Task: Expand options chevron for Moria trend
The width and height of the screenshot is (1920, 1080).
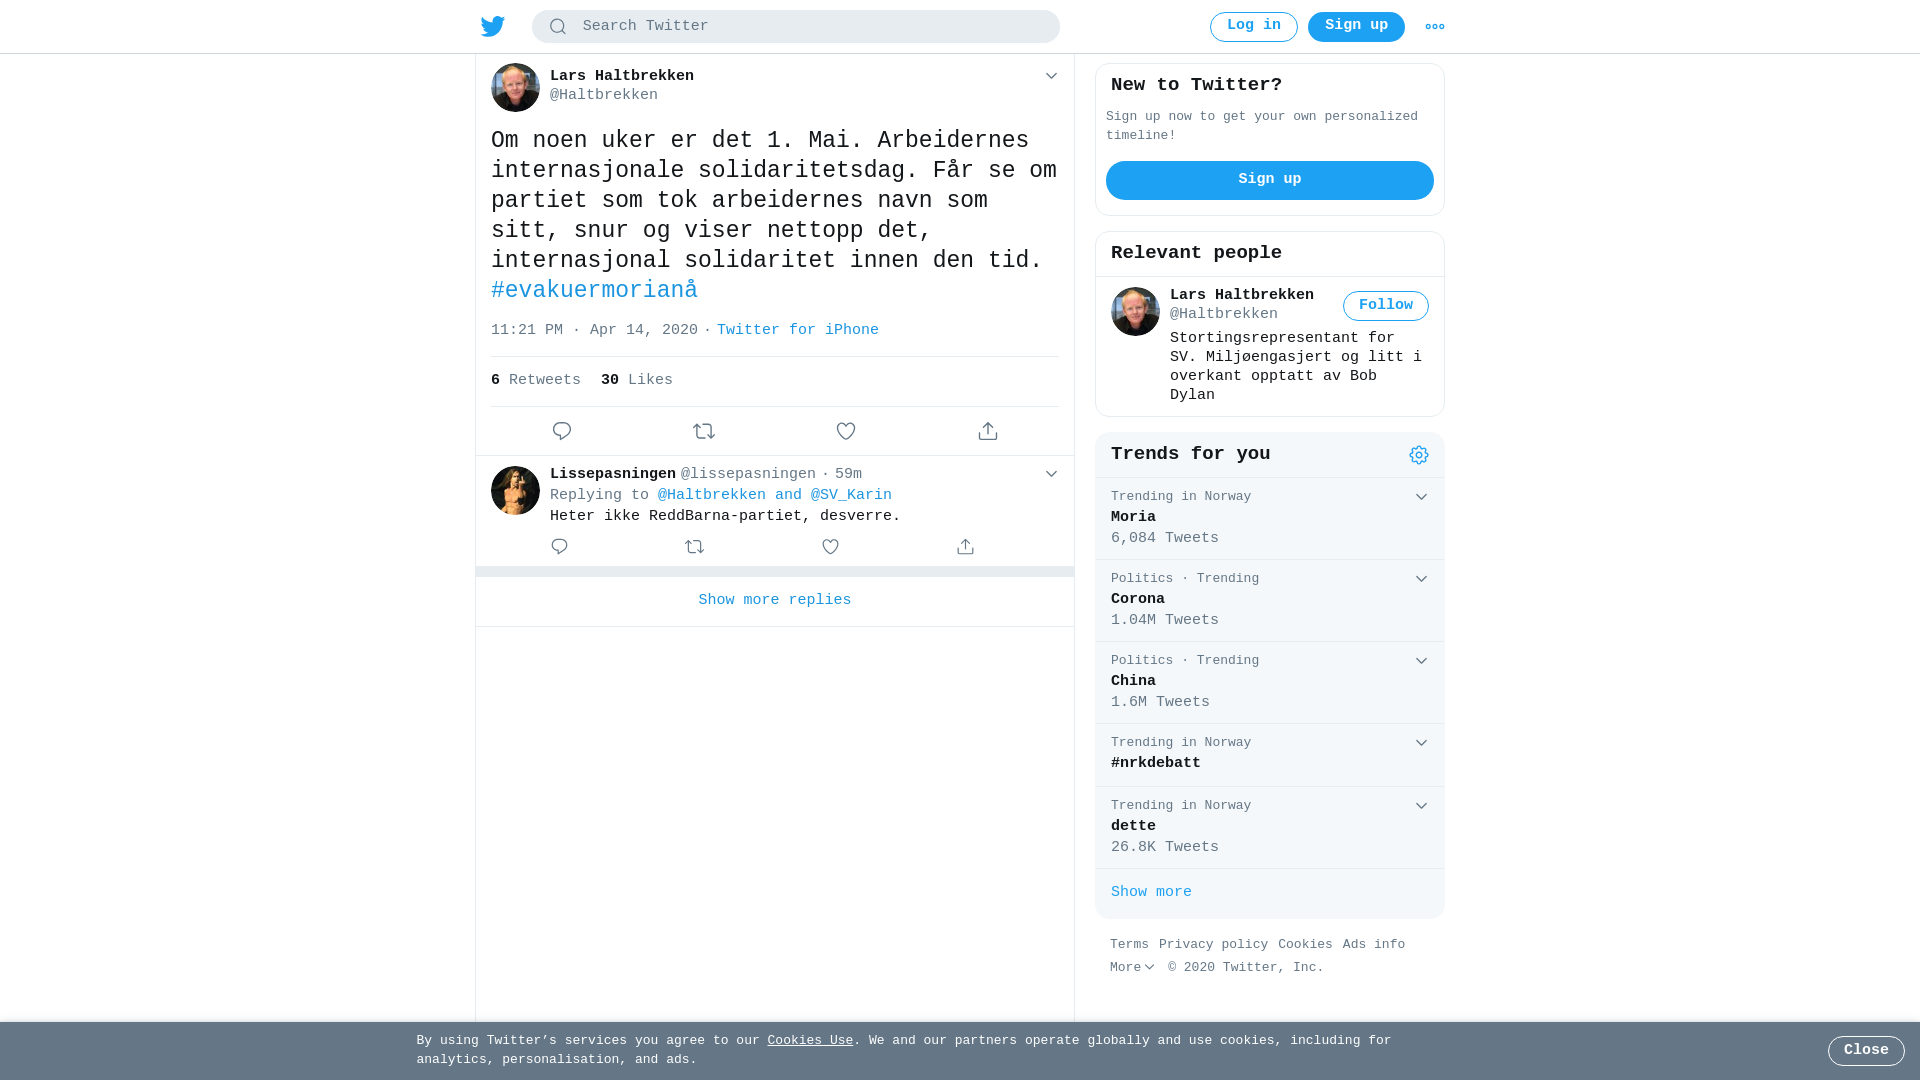Action: point(1421,497)
